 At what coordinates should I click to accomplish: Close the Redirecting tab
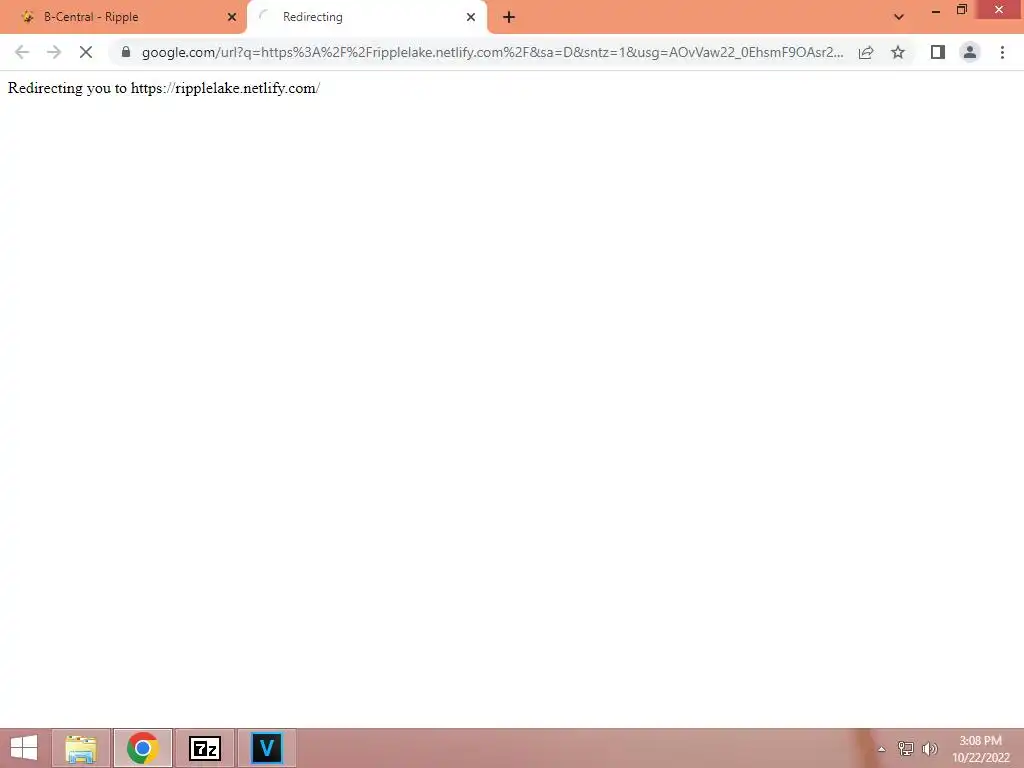[x=471, y=17]
